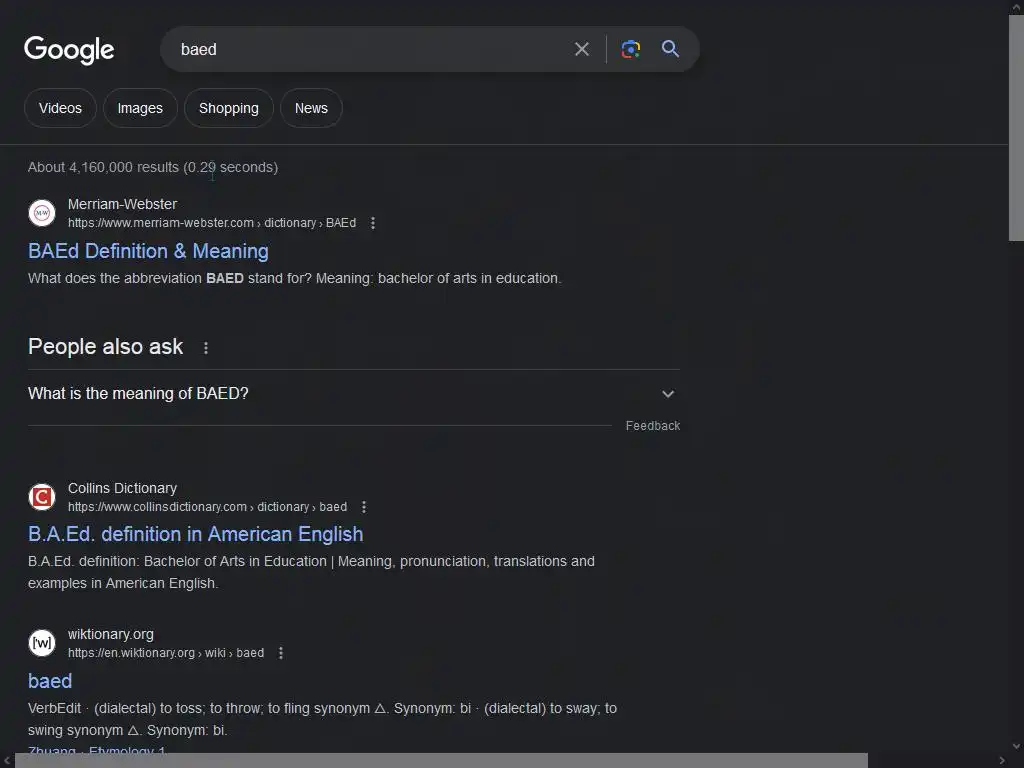Screen dimensions: 1024x768
Task: Expand 'What is the meaning of BAED?' chevron
Action: (x=667, y=394)
